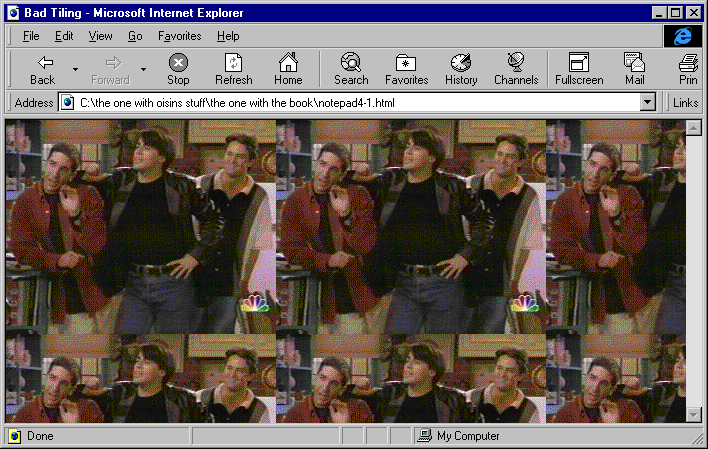Image resolution: width=708 pixels, height=449 pixels.
Task: Open the Address bar dropdown list
Action: [647, 102]
